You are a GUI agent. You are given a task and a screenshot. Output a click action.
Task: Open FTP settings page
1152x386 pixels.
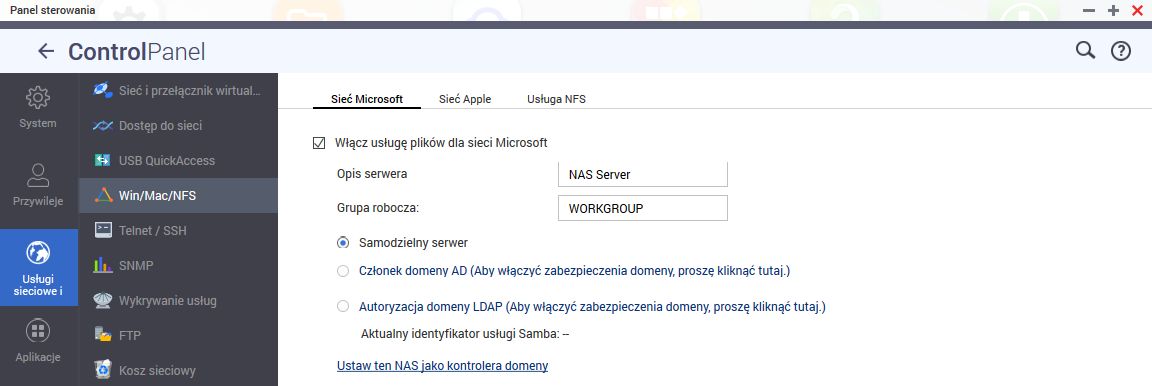179,335
